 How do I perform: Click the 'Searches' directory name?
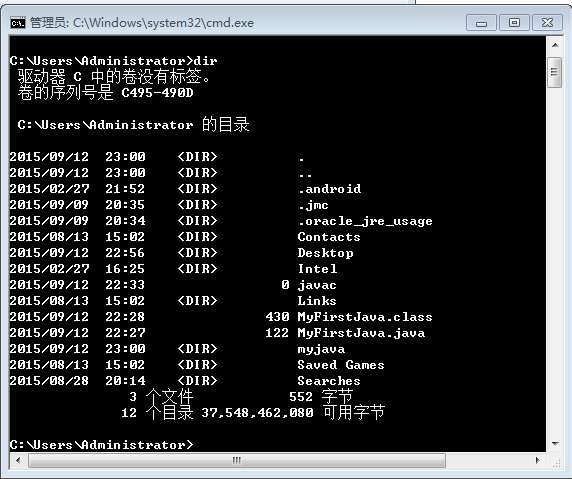[x=329, y=381]
